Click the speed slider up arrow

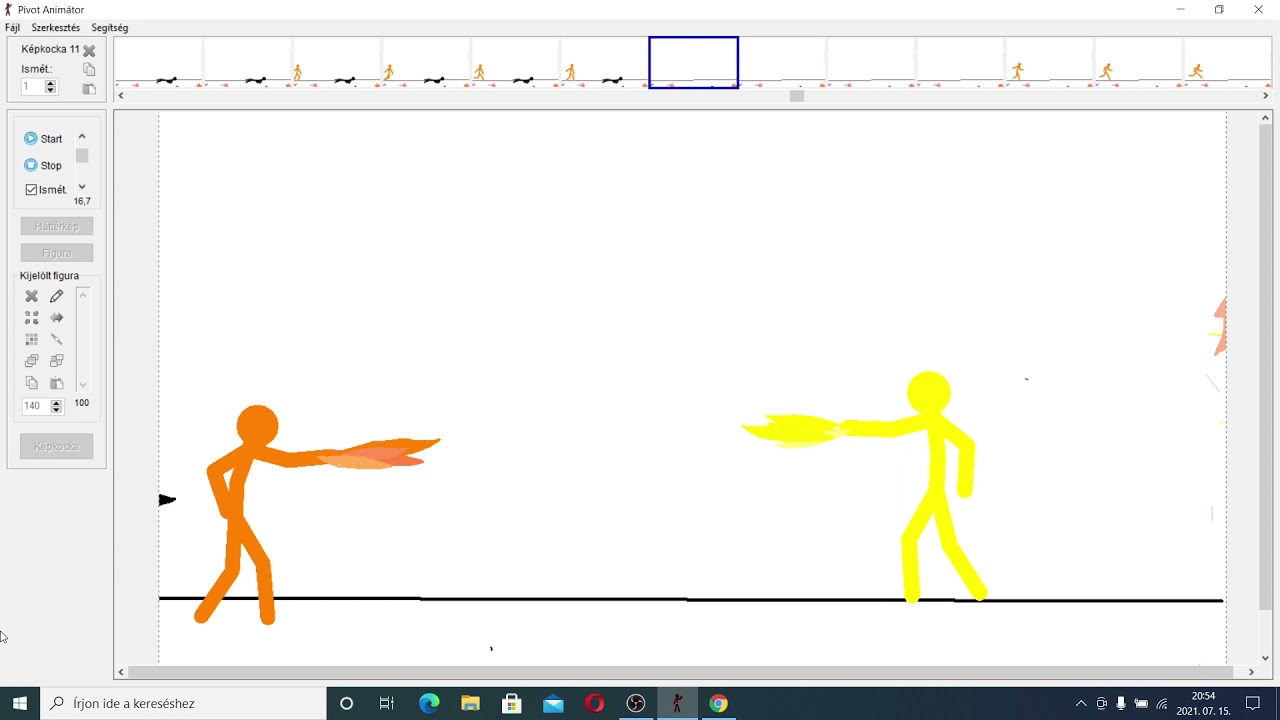click(82, 137)
